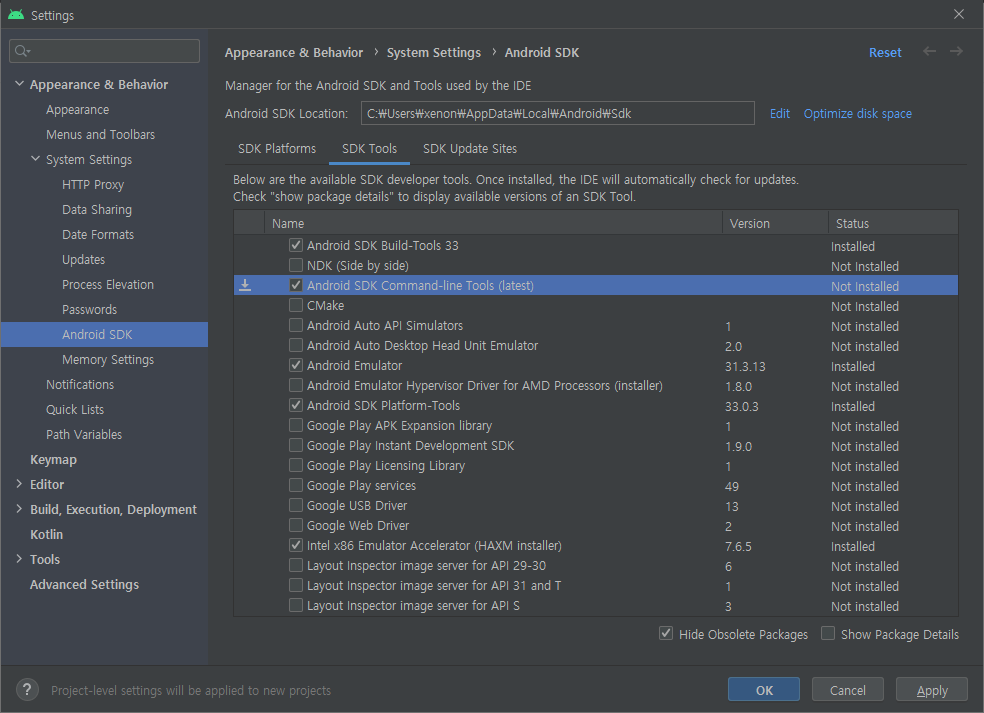The height and width of the screenshot is (713, 984).
Task: Click the Apply button
Action: (932, 690)
